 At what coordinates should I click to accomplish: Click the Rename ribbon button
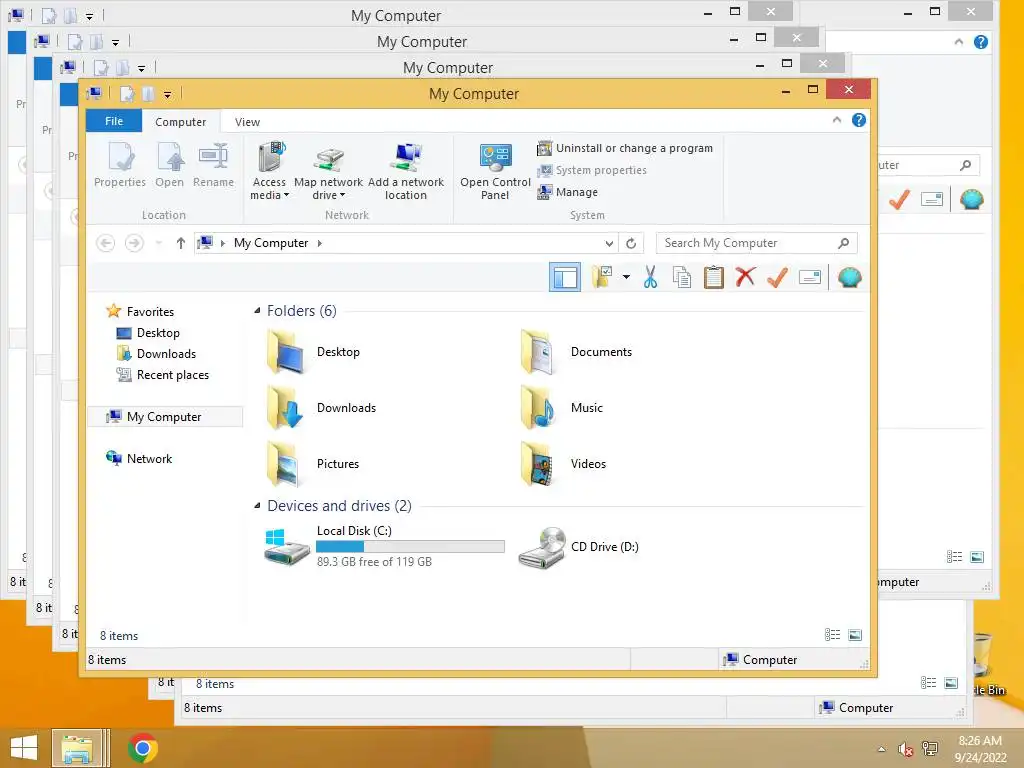coord(214,166)
